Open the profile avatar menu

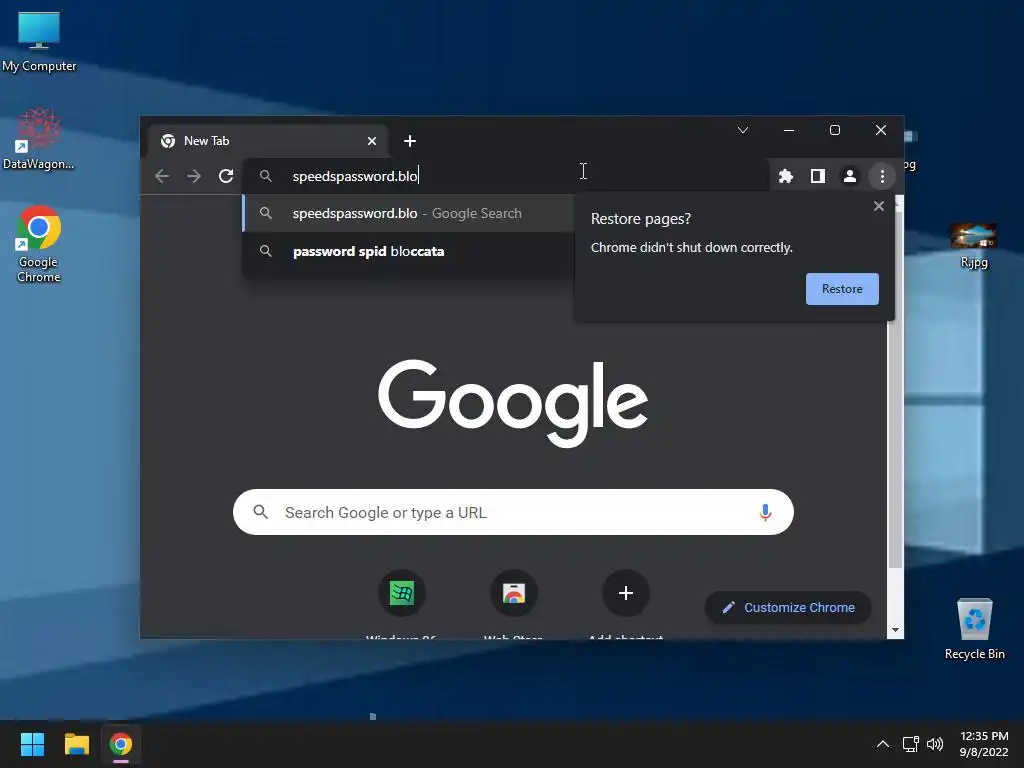pyautogui.click(x=850, y=176)
